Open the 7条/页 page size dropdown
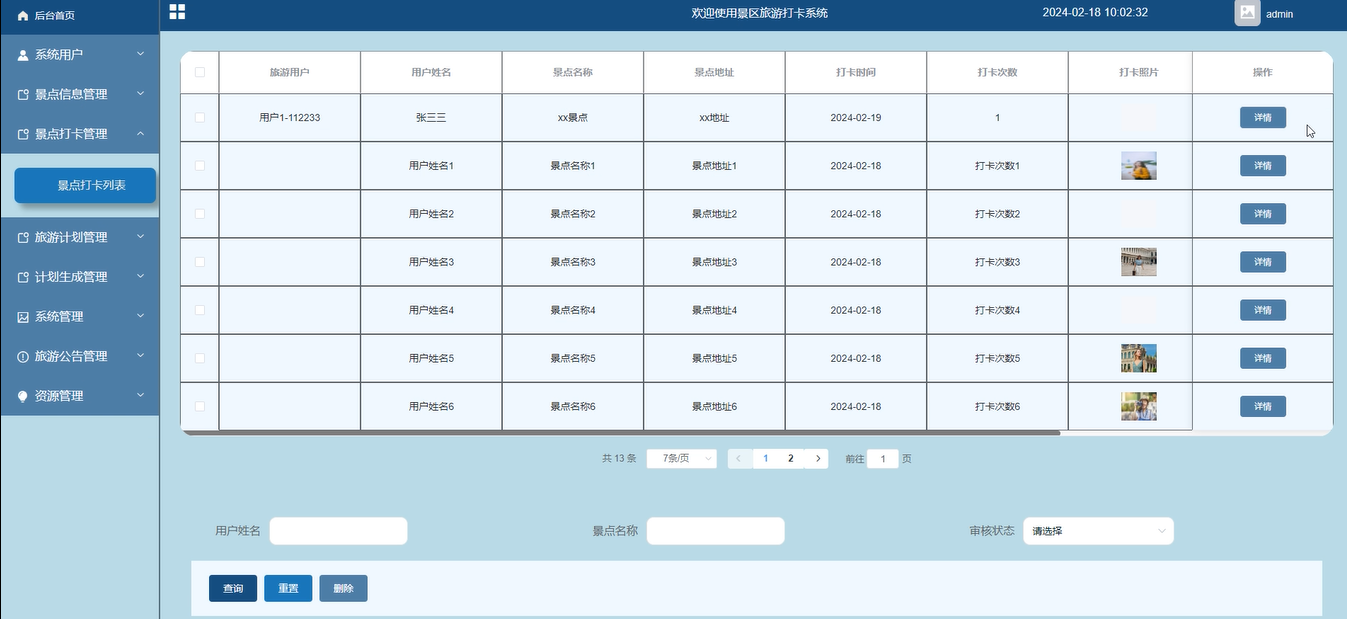 682,459
